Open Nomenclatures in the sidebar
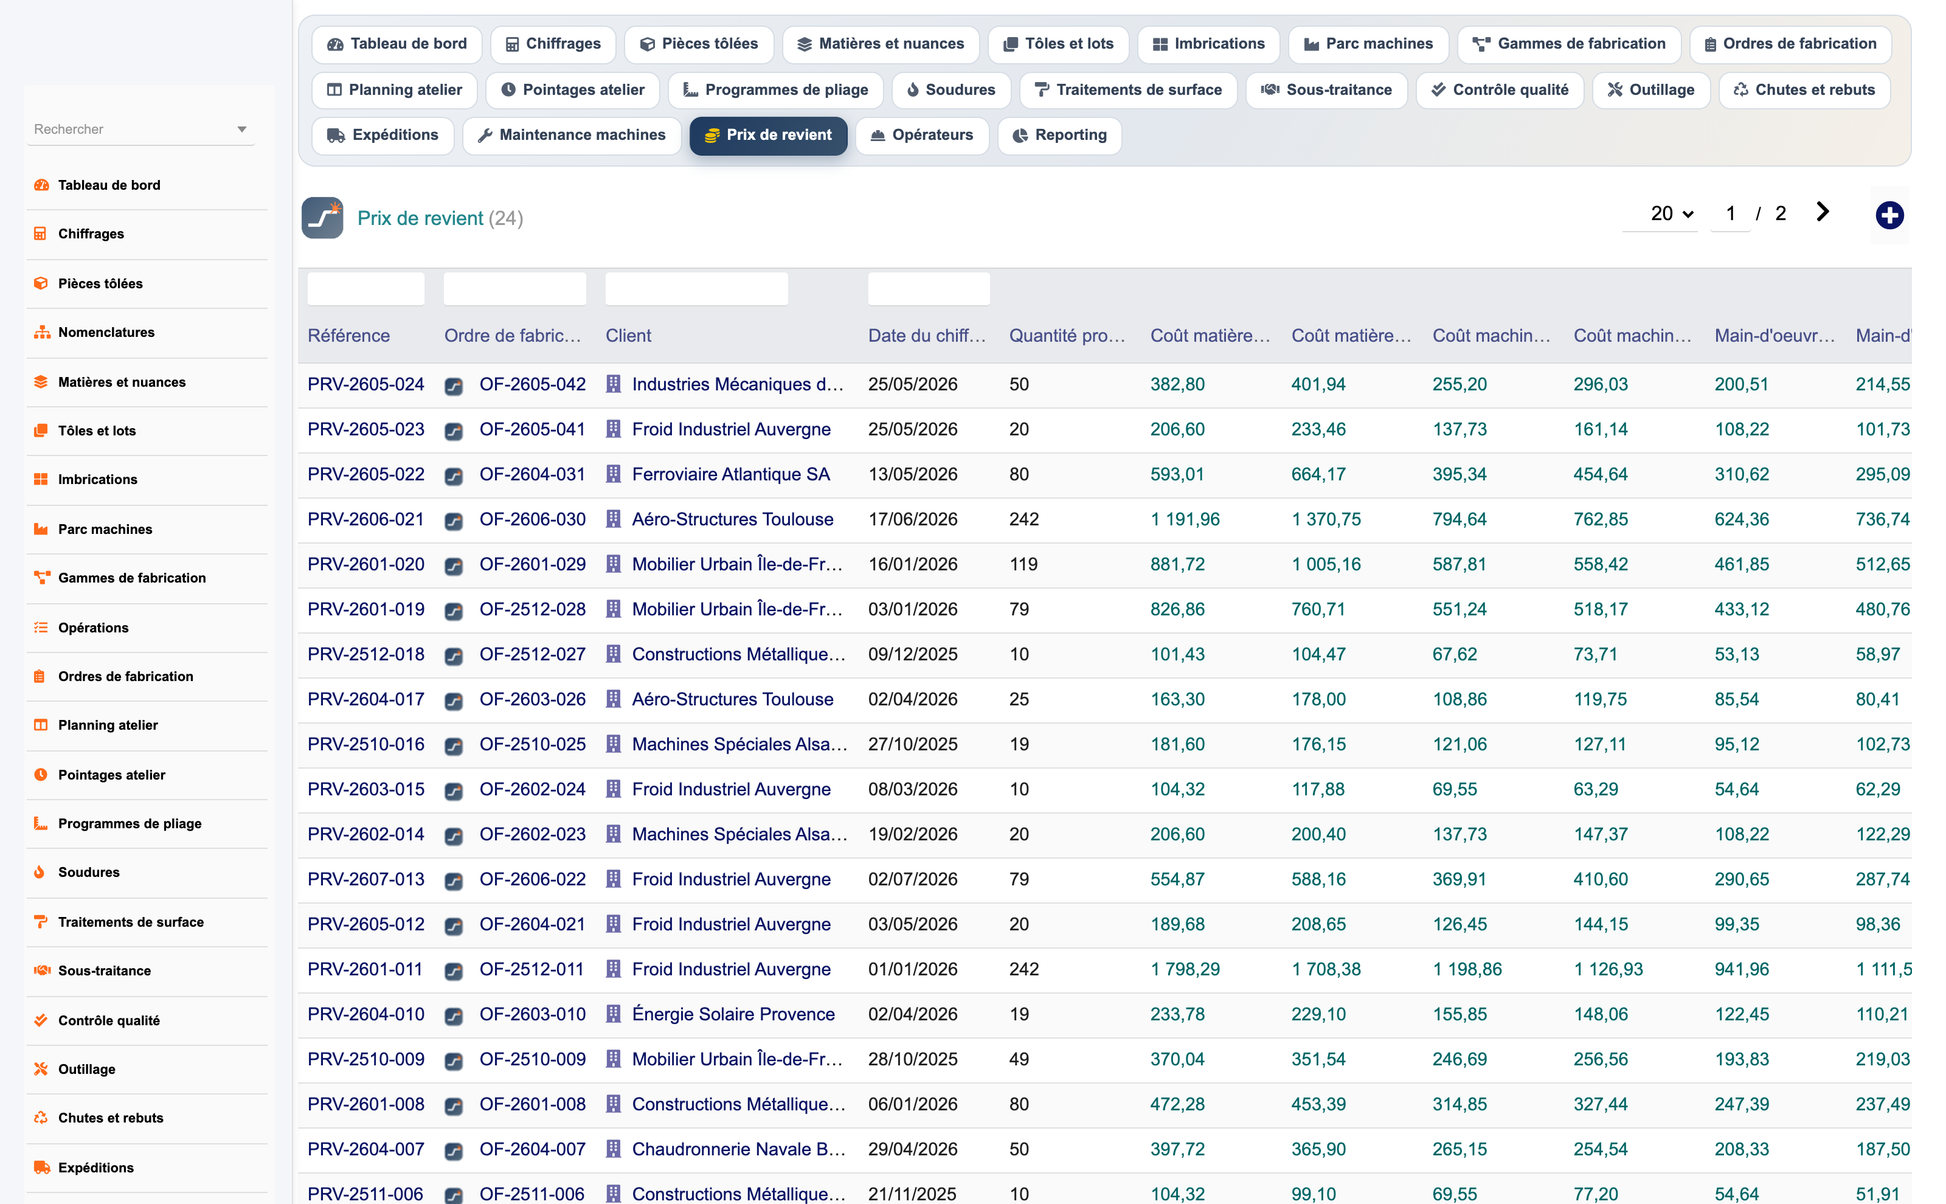1946x1204 pixels. 106,333
